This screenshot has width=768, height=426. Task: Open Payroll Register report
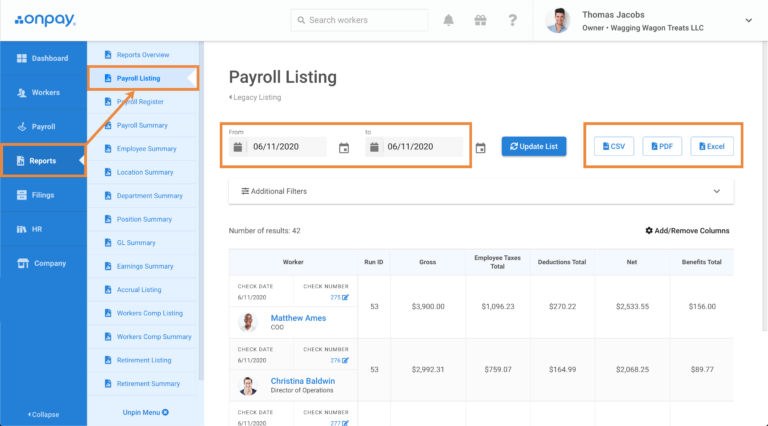[142, 102]
